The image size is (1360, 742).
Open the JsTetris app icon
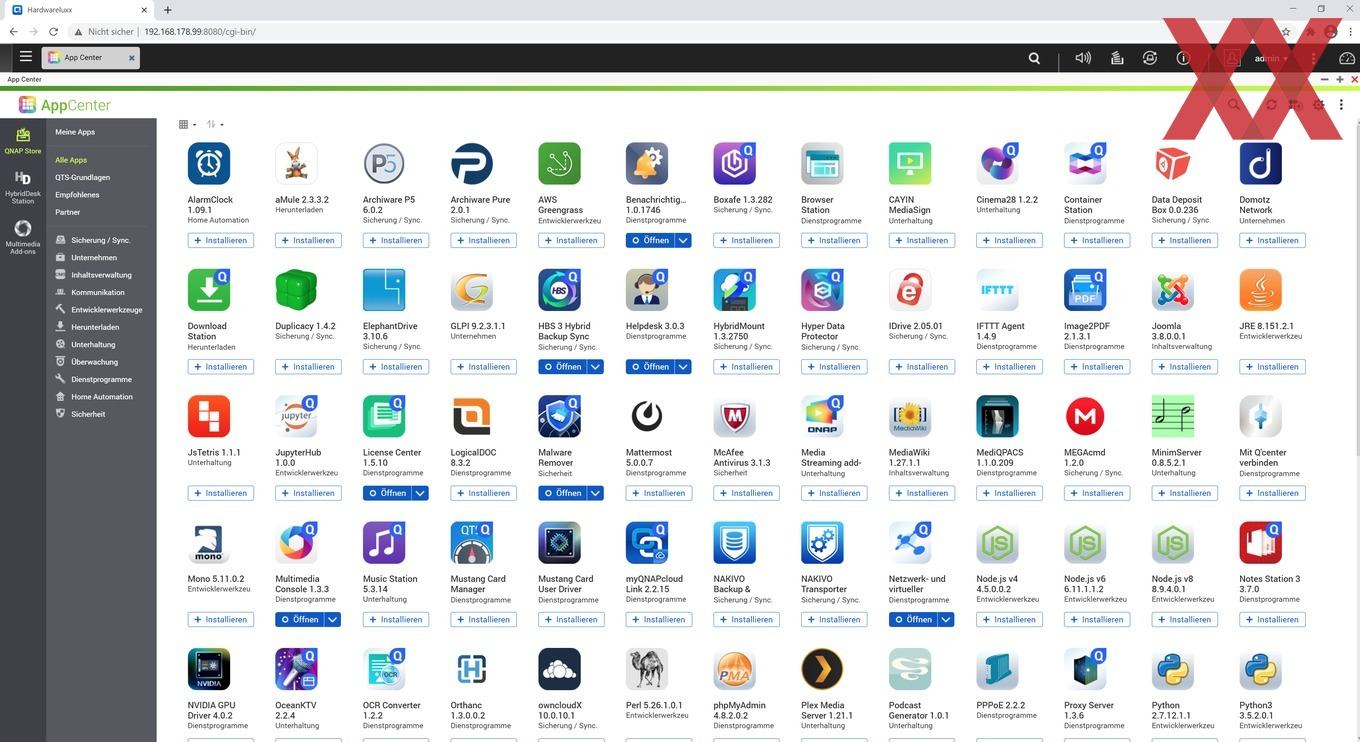tap(209, 416)
